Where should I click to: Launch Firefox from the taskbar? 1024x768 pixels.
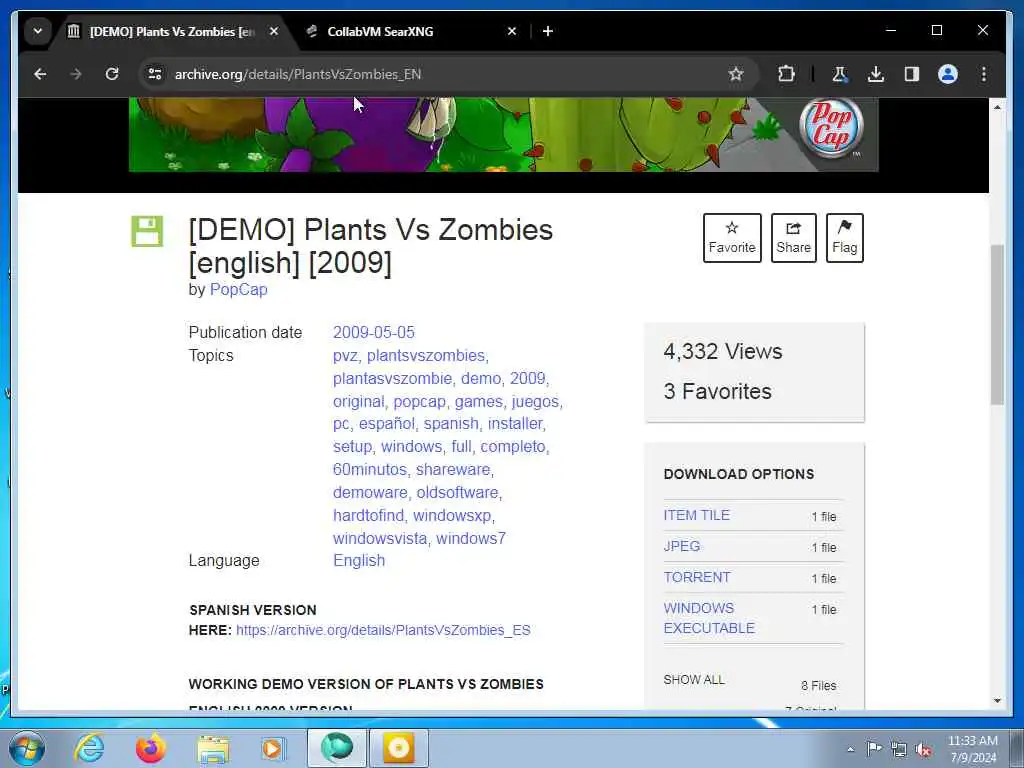pos(150,748)
